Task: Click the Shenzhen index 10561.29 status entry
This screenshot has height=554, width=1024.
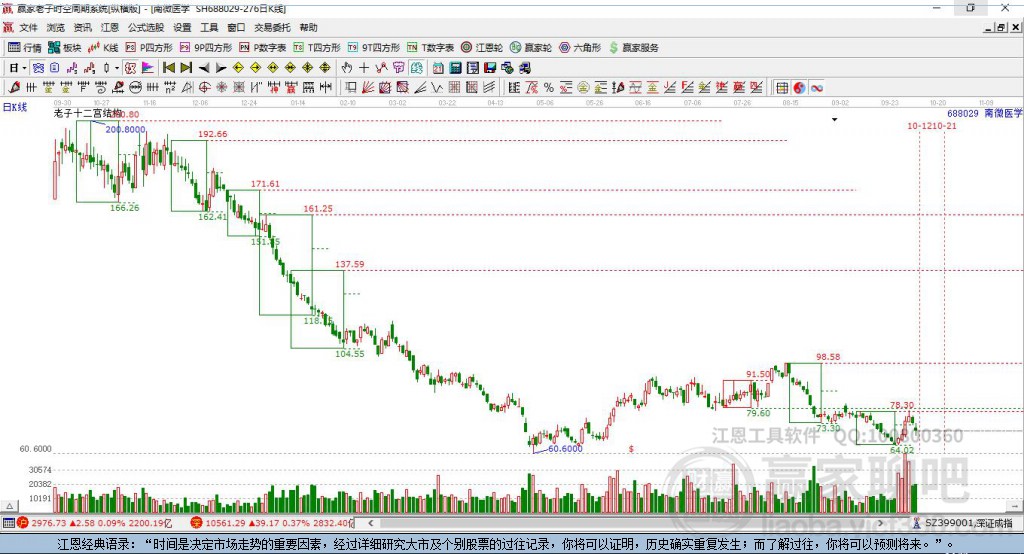Action: tap(272, 523)
